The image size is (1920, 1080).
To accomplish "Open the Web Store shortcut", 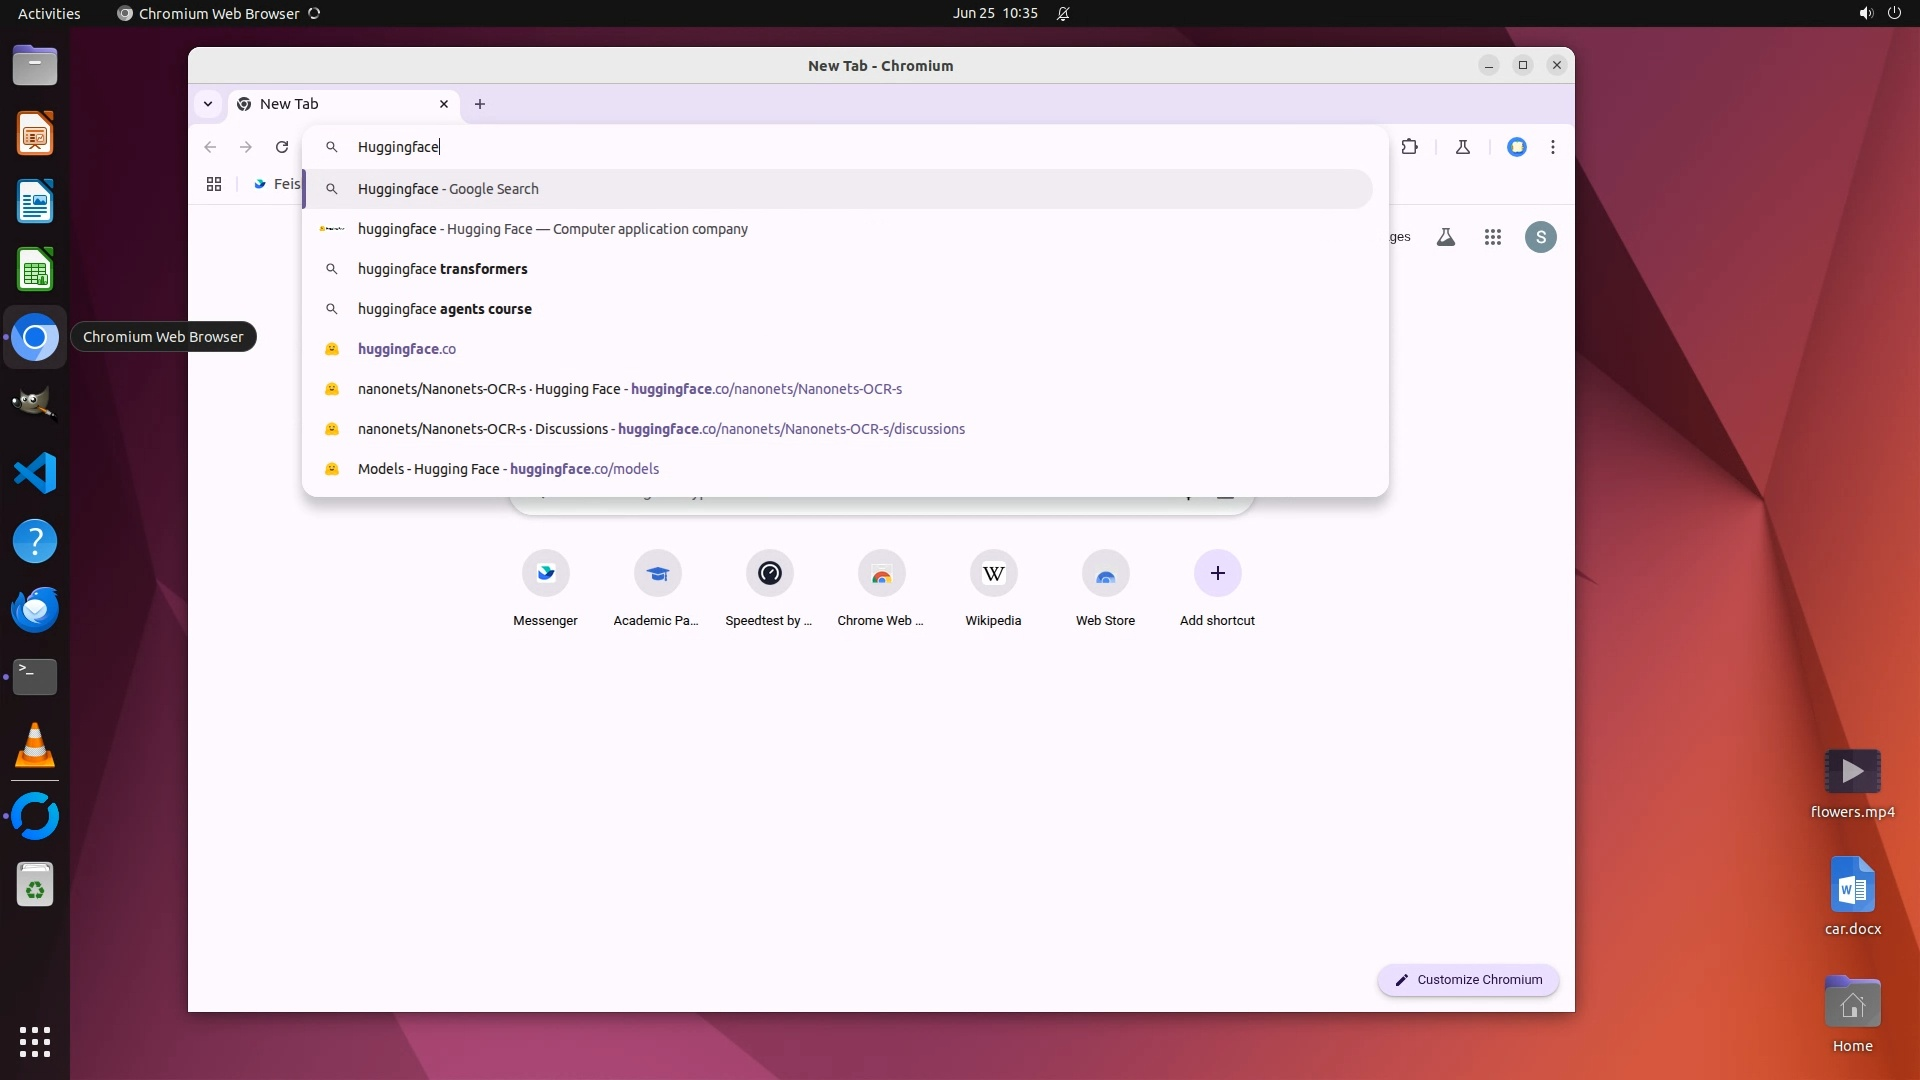I will tap(1105, 574).
